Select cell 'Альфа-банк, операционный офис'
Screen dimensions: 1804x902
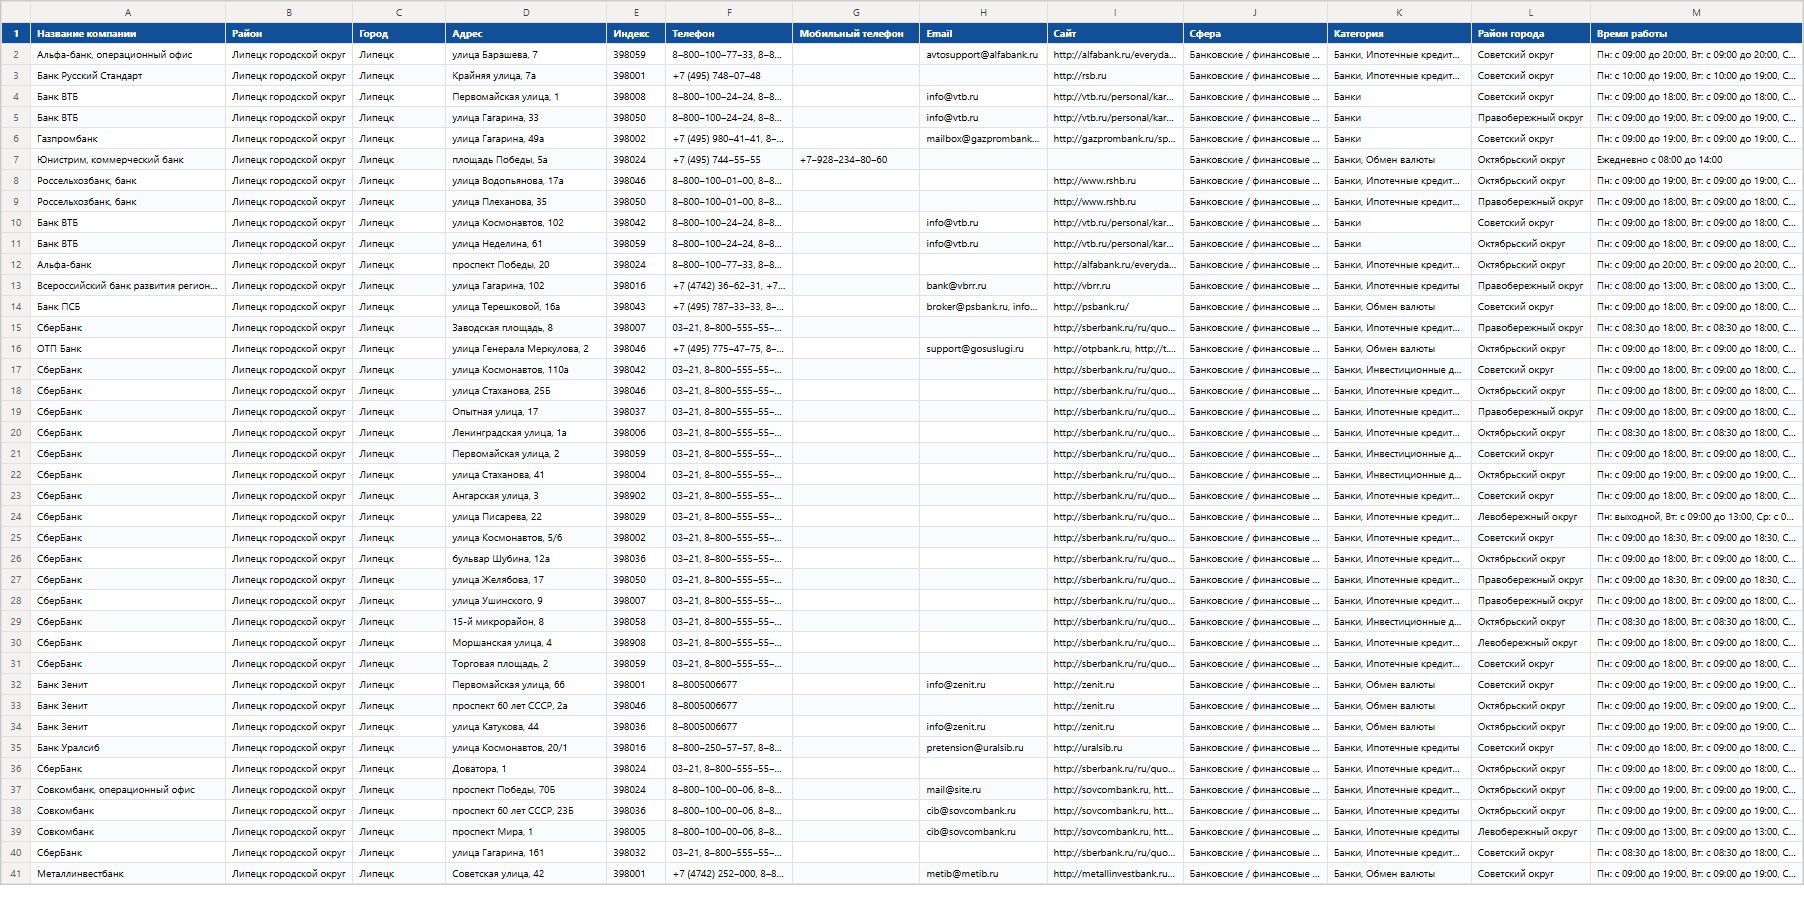tap(128, 55)
